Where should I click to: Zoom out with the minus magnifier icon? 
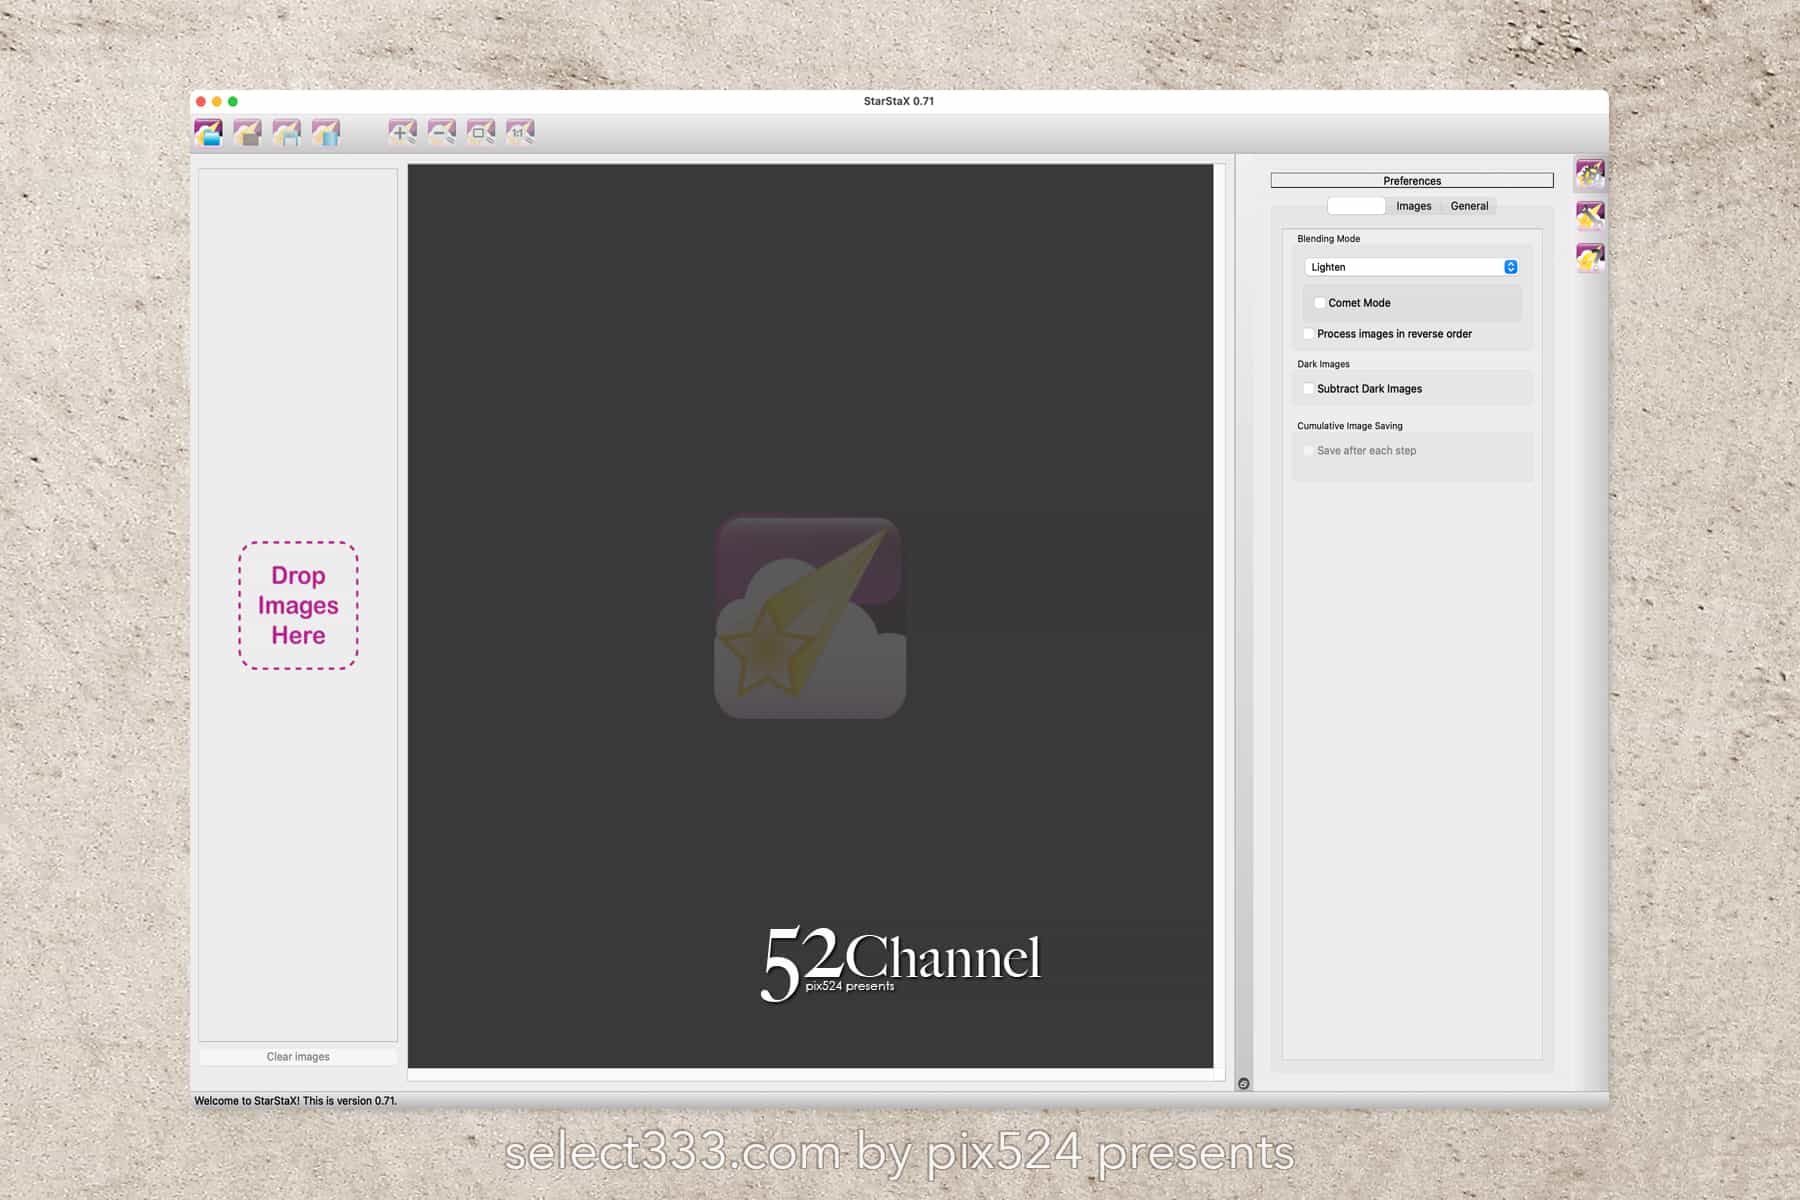441,132
